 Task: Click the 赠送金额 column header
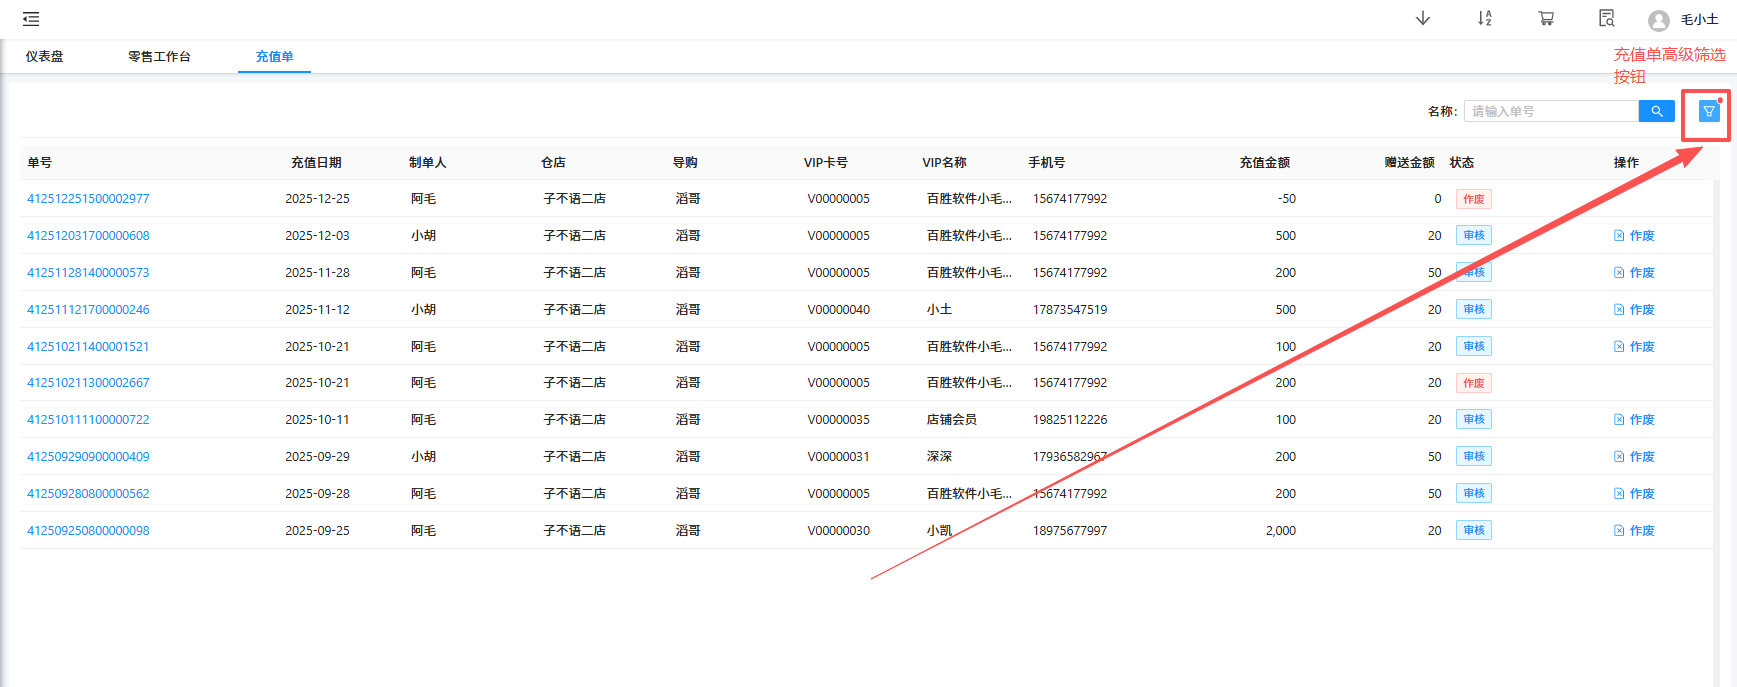click(x=1409, y=162)
